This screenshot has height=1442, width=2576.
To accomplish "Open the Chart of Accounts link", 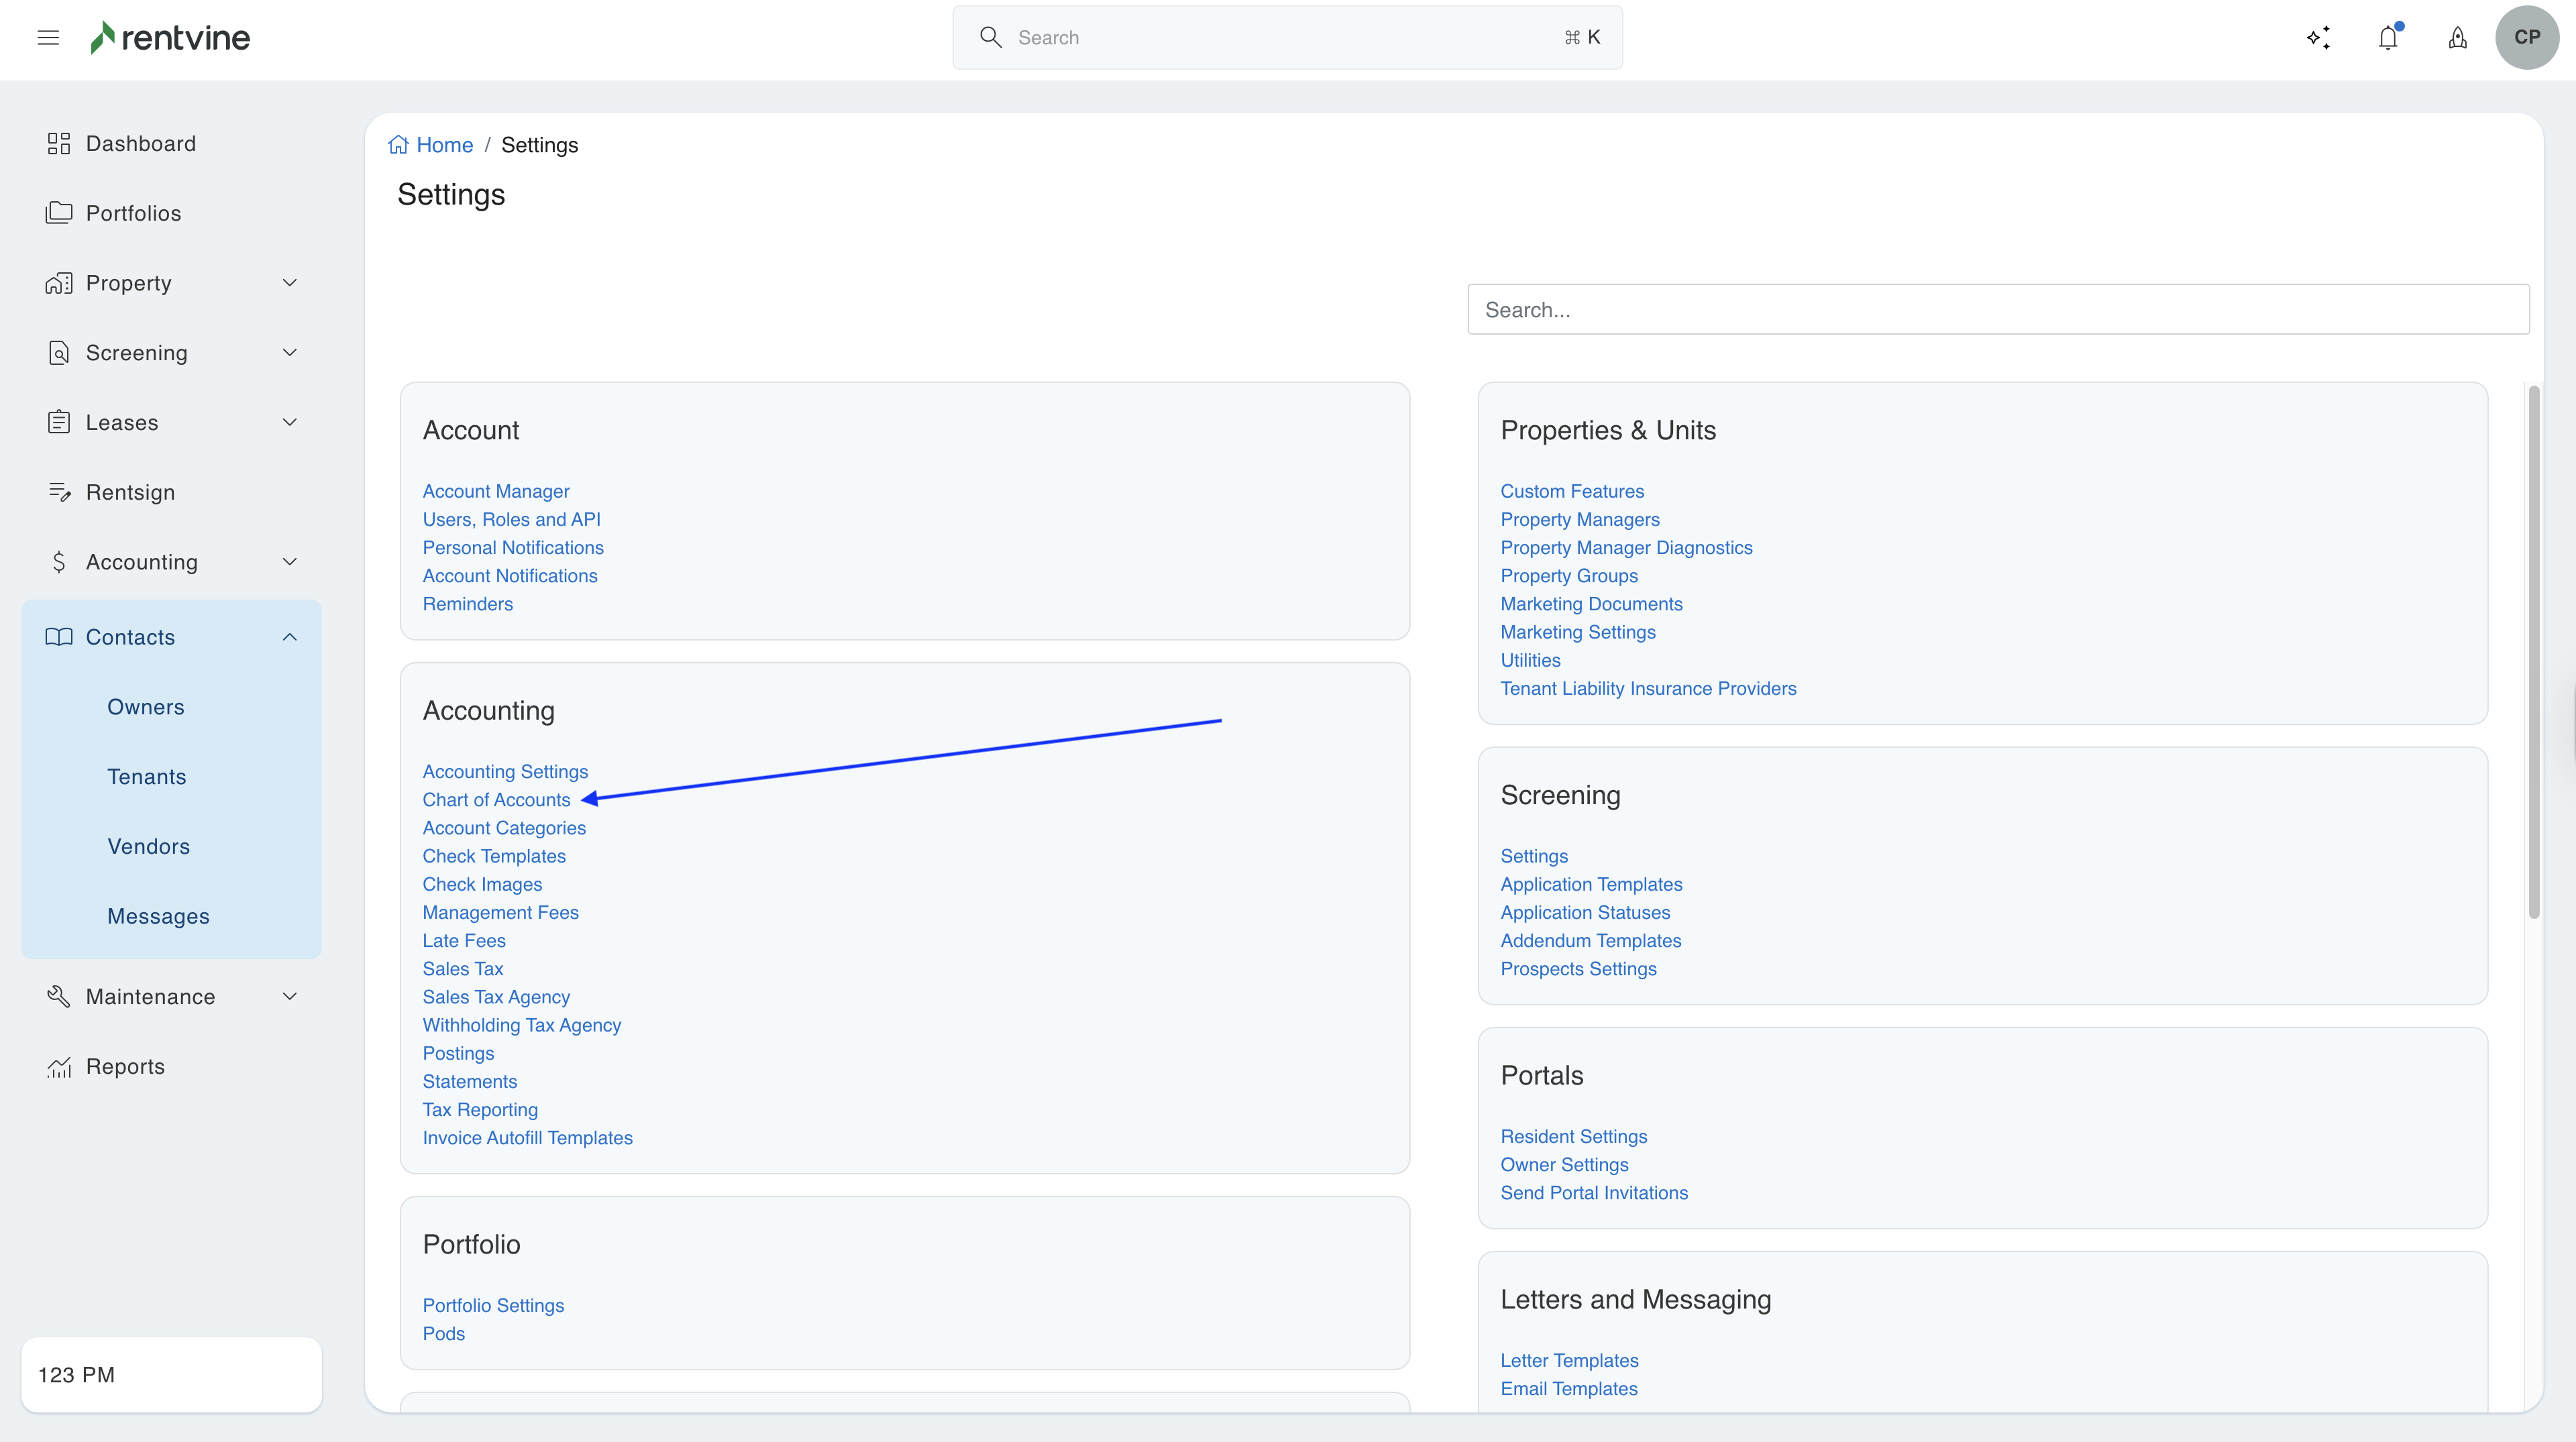I will [x=496, y=800].
